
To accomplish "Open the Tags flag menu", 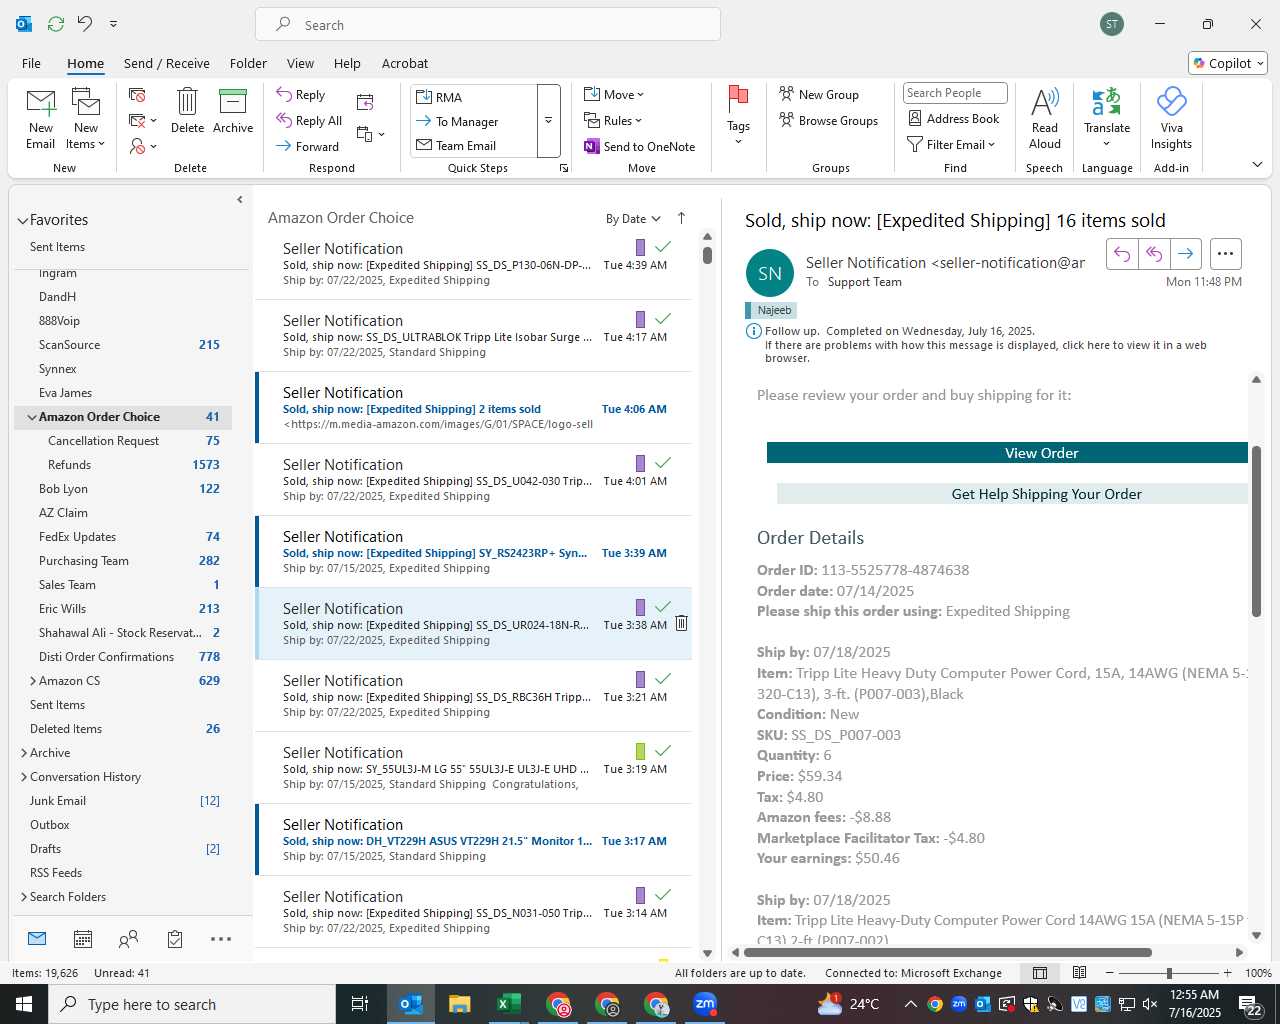I will (738, 116).
